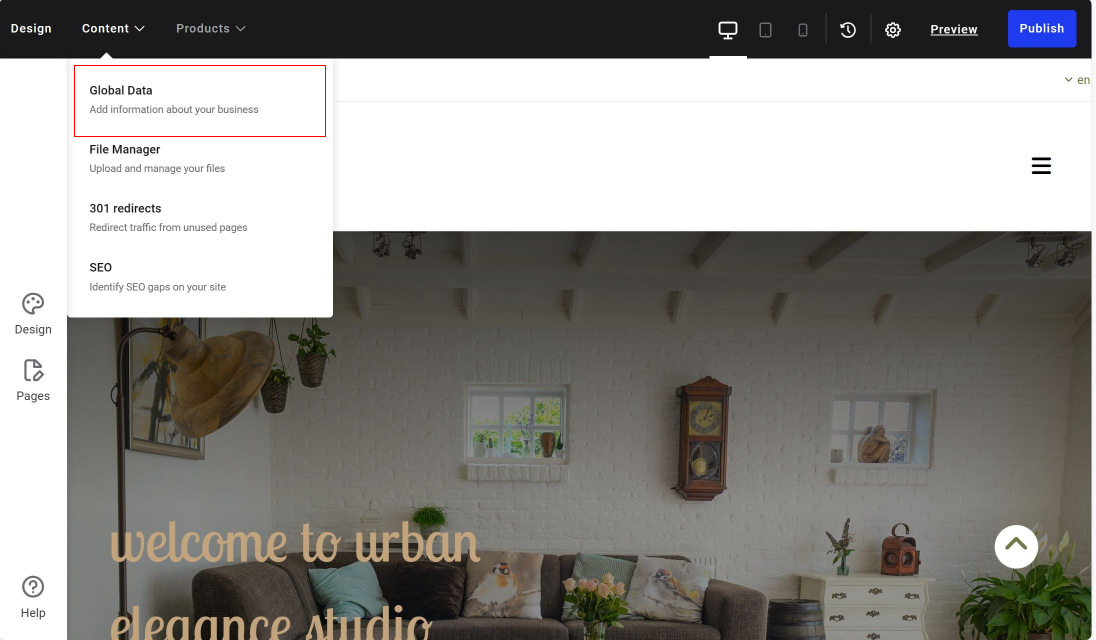Switch to mobile preview icon
This screenshot has height=640, width=1096.
803,30
